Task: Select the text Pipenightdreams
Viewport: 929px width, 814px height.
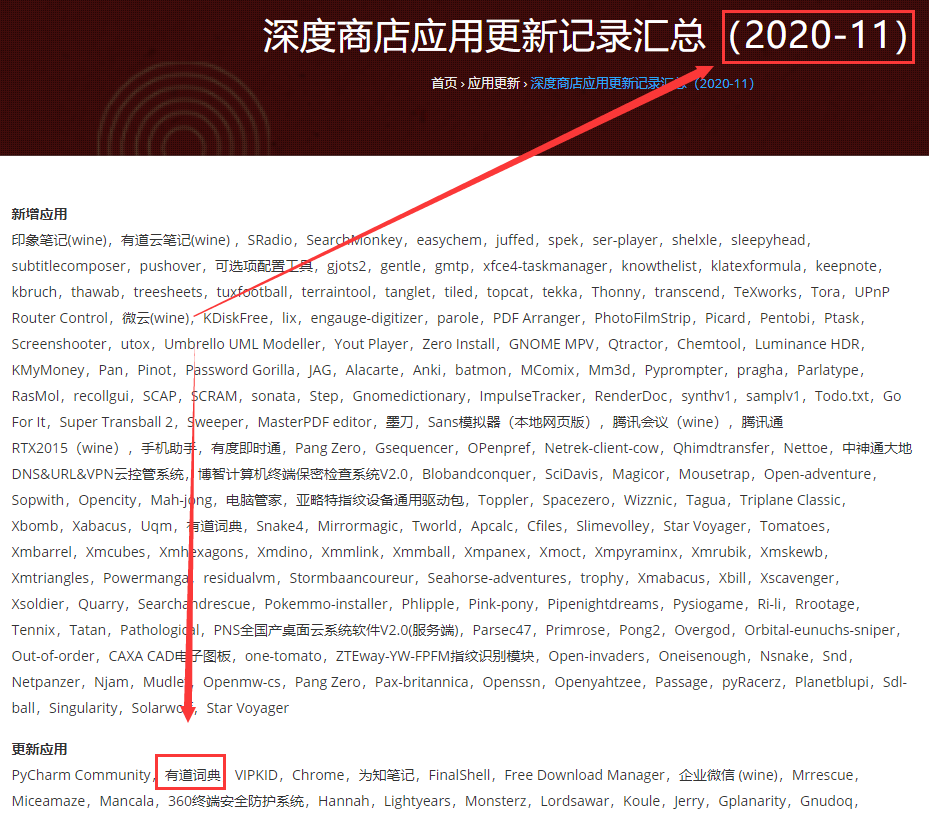Action: (603, 605)
